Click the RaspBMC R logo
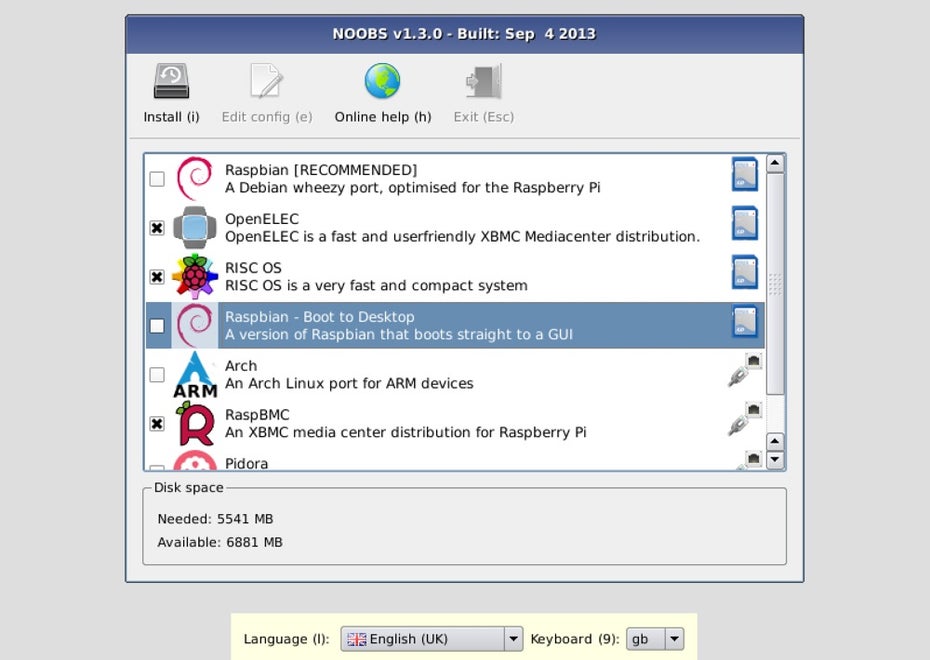Screen dimensions: 930x660 (x=195, y=423)
